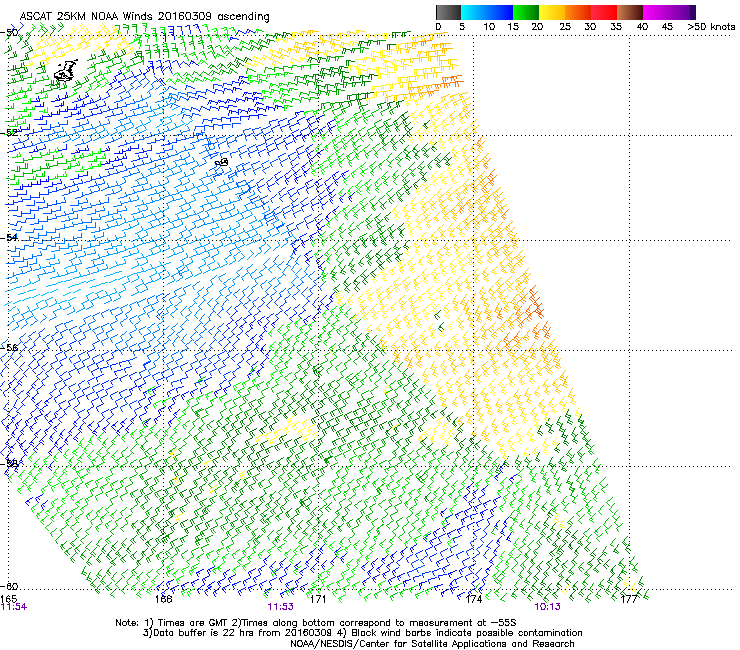
Task: Click the longitude label '171'
Action: (318, 599)
